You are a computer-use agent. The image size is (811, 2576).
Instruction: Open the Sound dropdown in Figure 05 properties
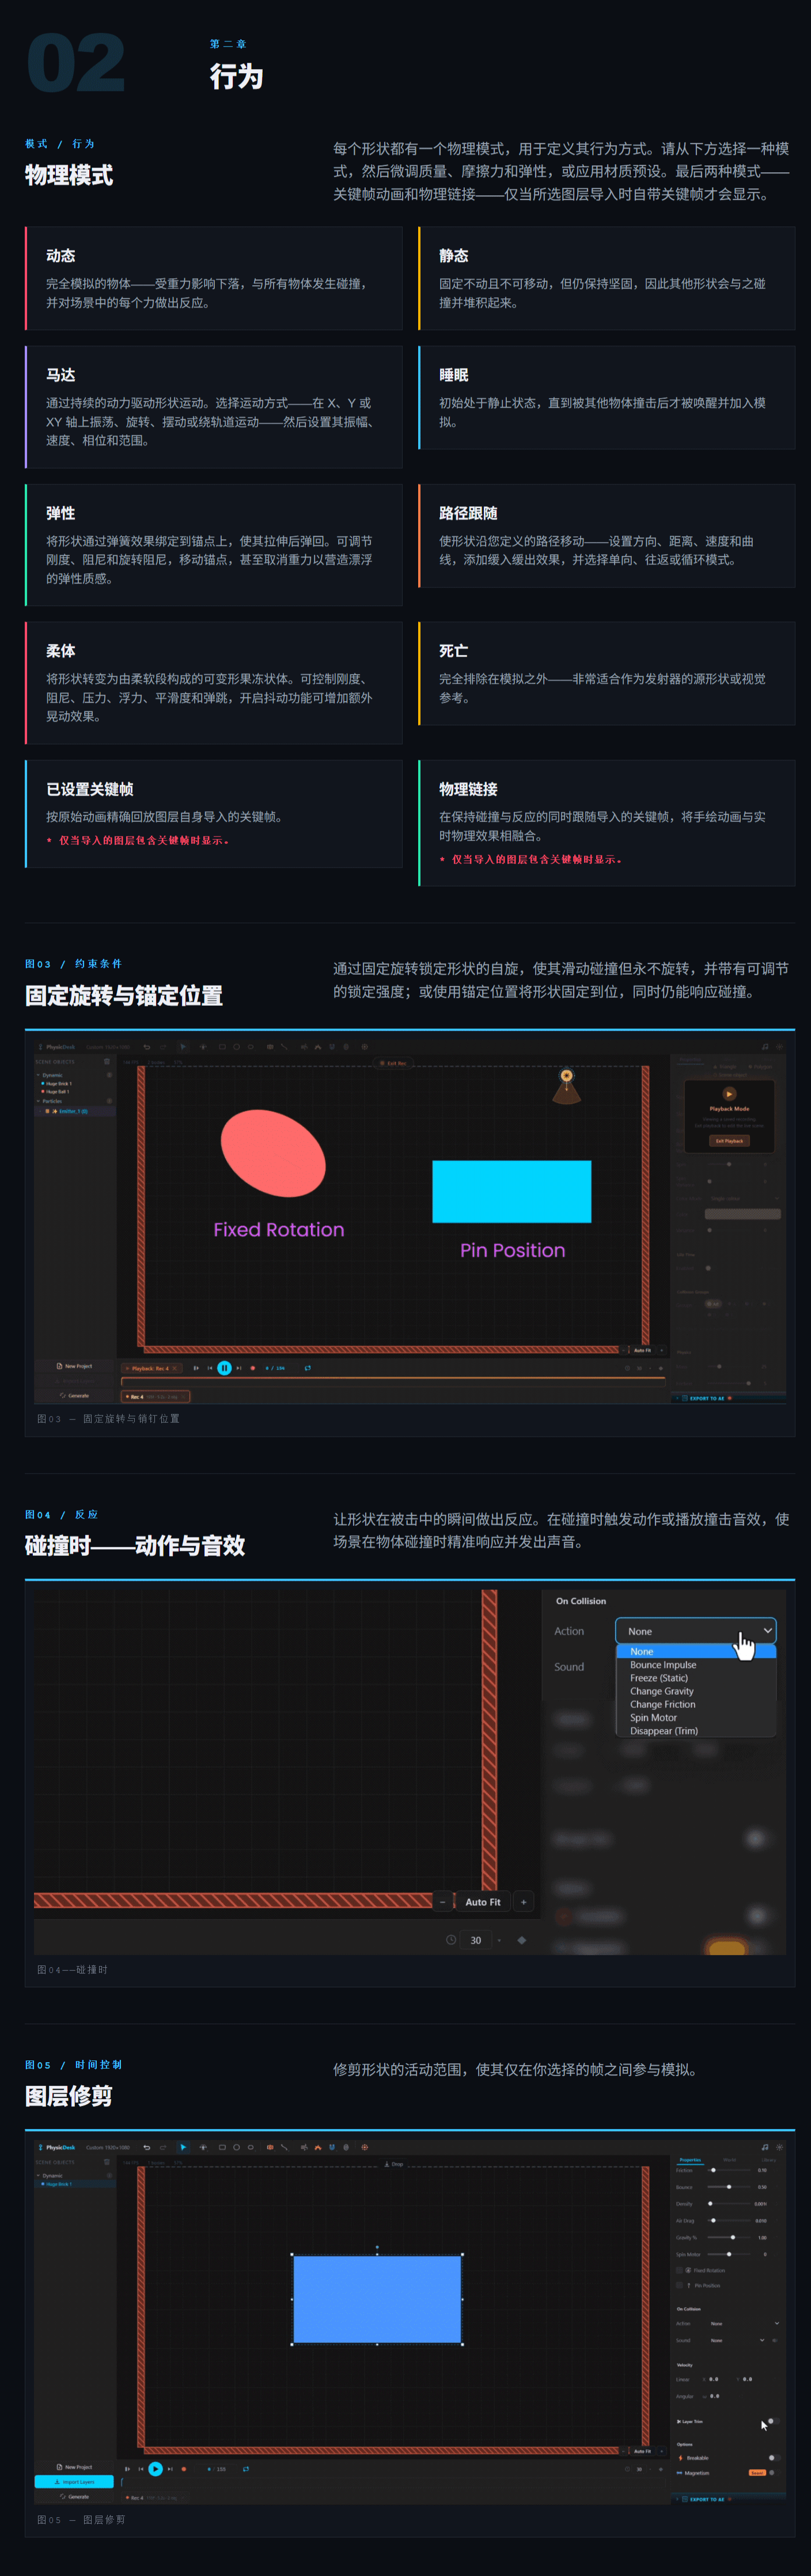pos(738,2340)
